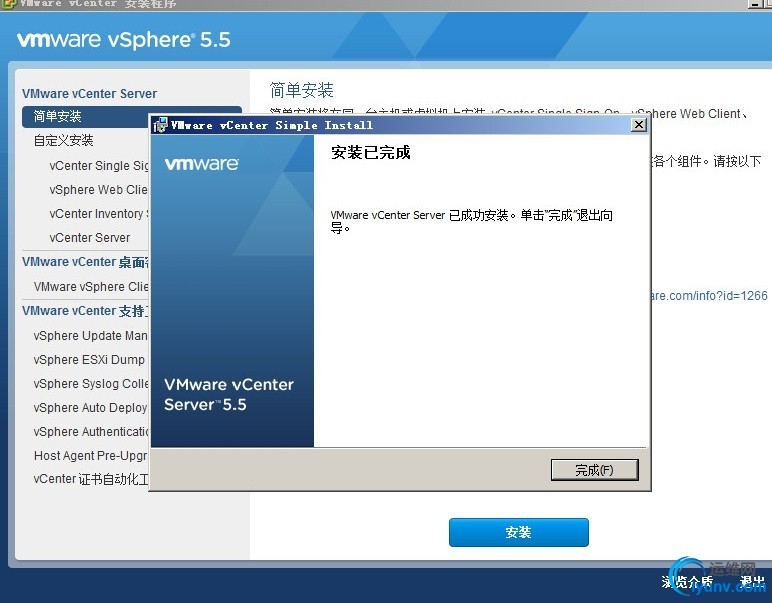
Task: Click the VMware vCenter Server section header
Action: pos(90,94)
